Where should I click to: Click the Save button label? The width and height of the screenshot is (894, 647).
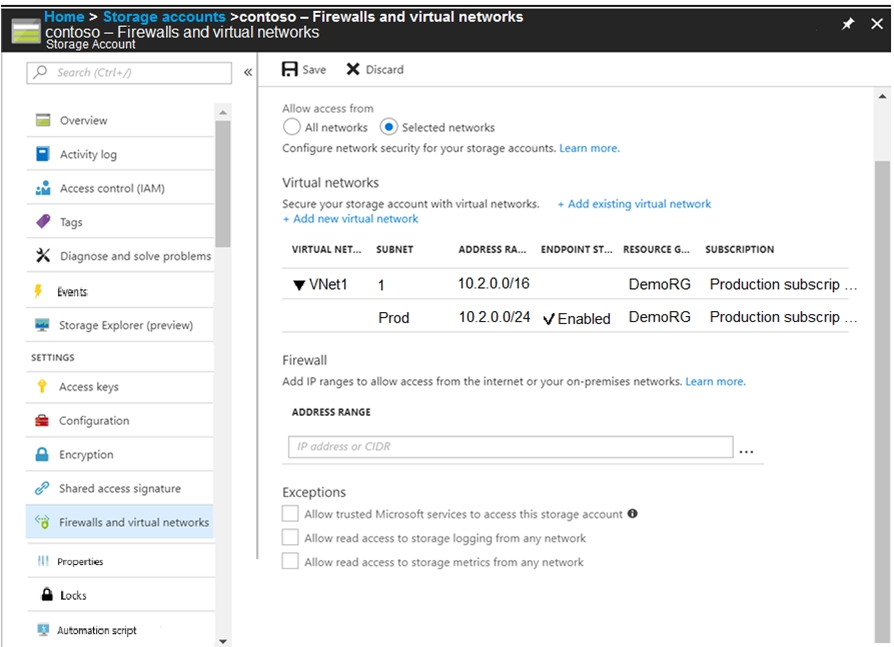[314, 70]
